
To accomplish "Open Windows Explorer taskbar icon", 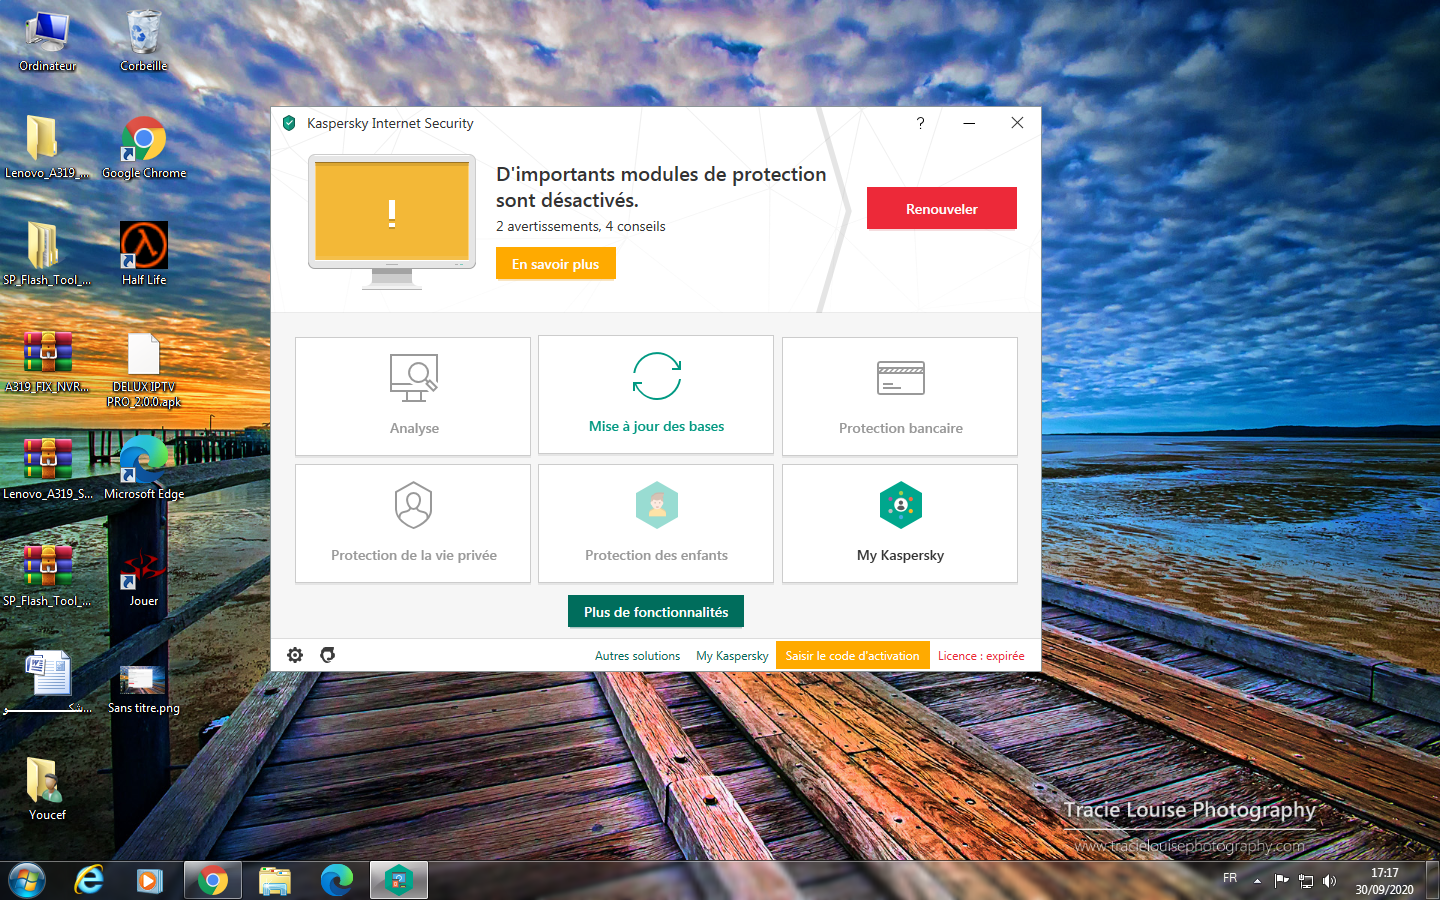I will coord(274,880).
